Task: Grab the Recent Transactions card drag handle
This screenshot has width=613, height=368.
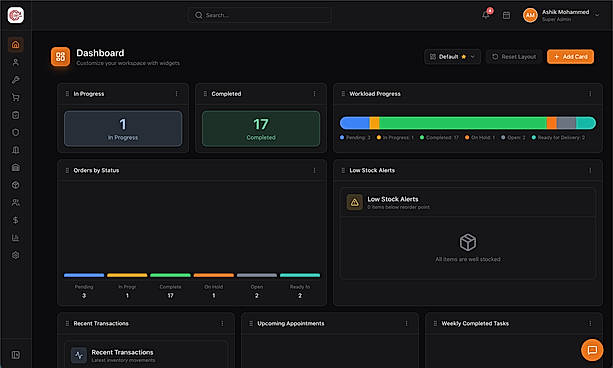Action: 67,323
